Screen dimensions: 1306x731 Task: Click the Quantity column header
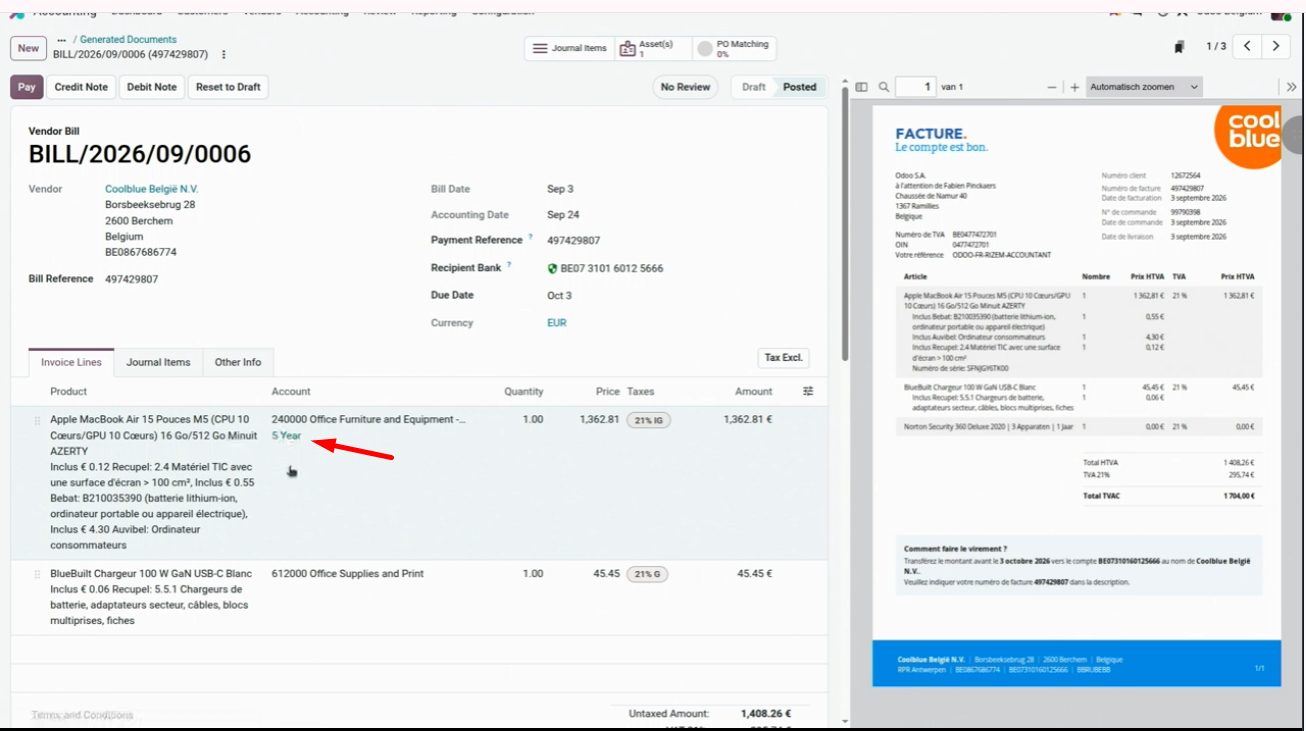tap(524, 391)
